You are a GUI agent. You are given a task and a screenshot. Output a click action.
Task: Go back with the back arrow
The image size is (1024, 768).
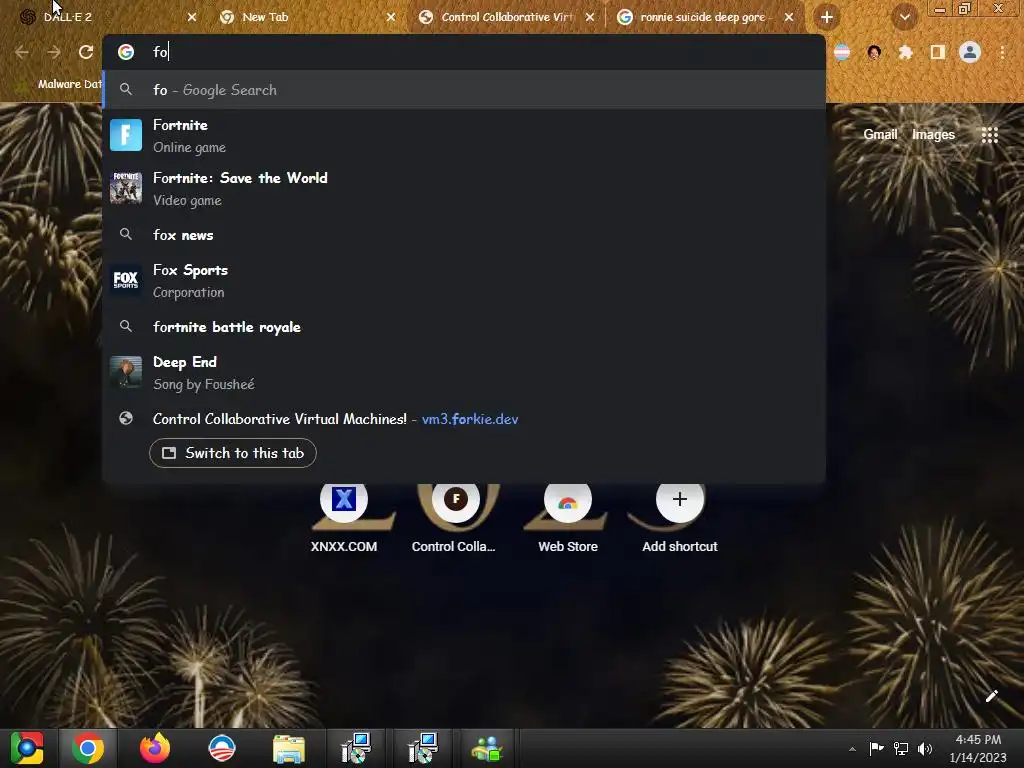tap(22, 52)
